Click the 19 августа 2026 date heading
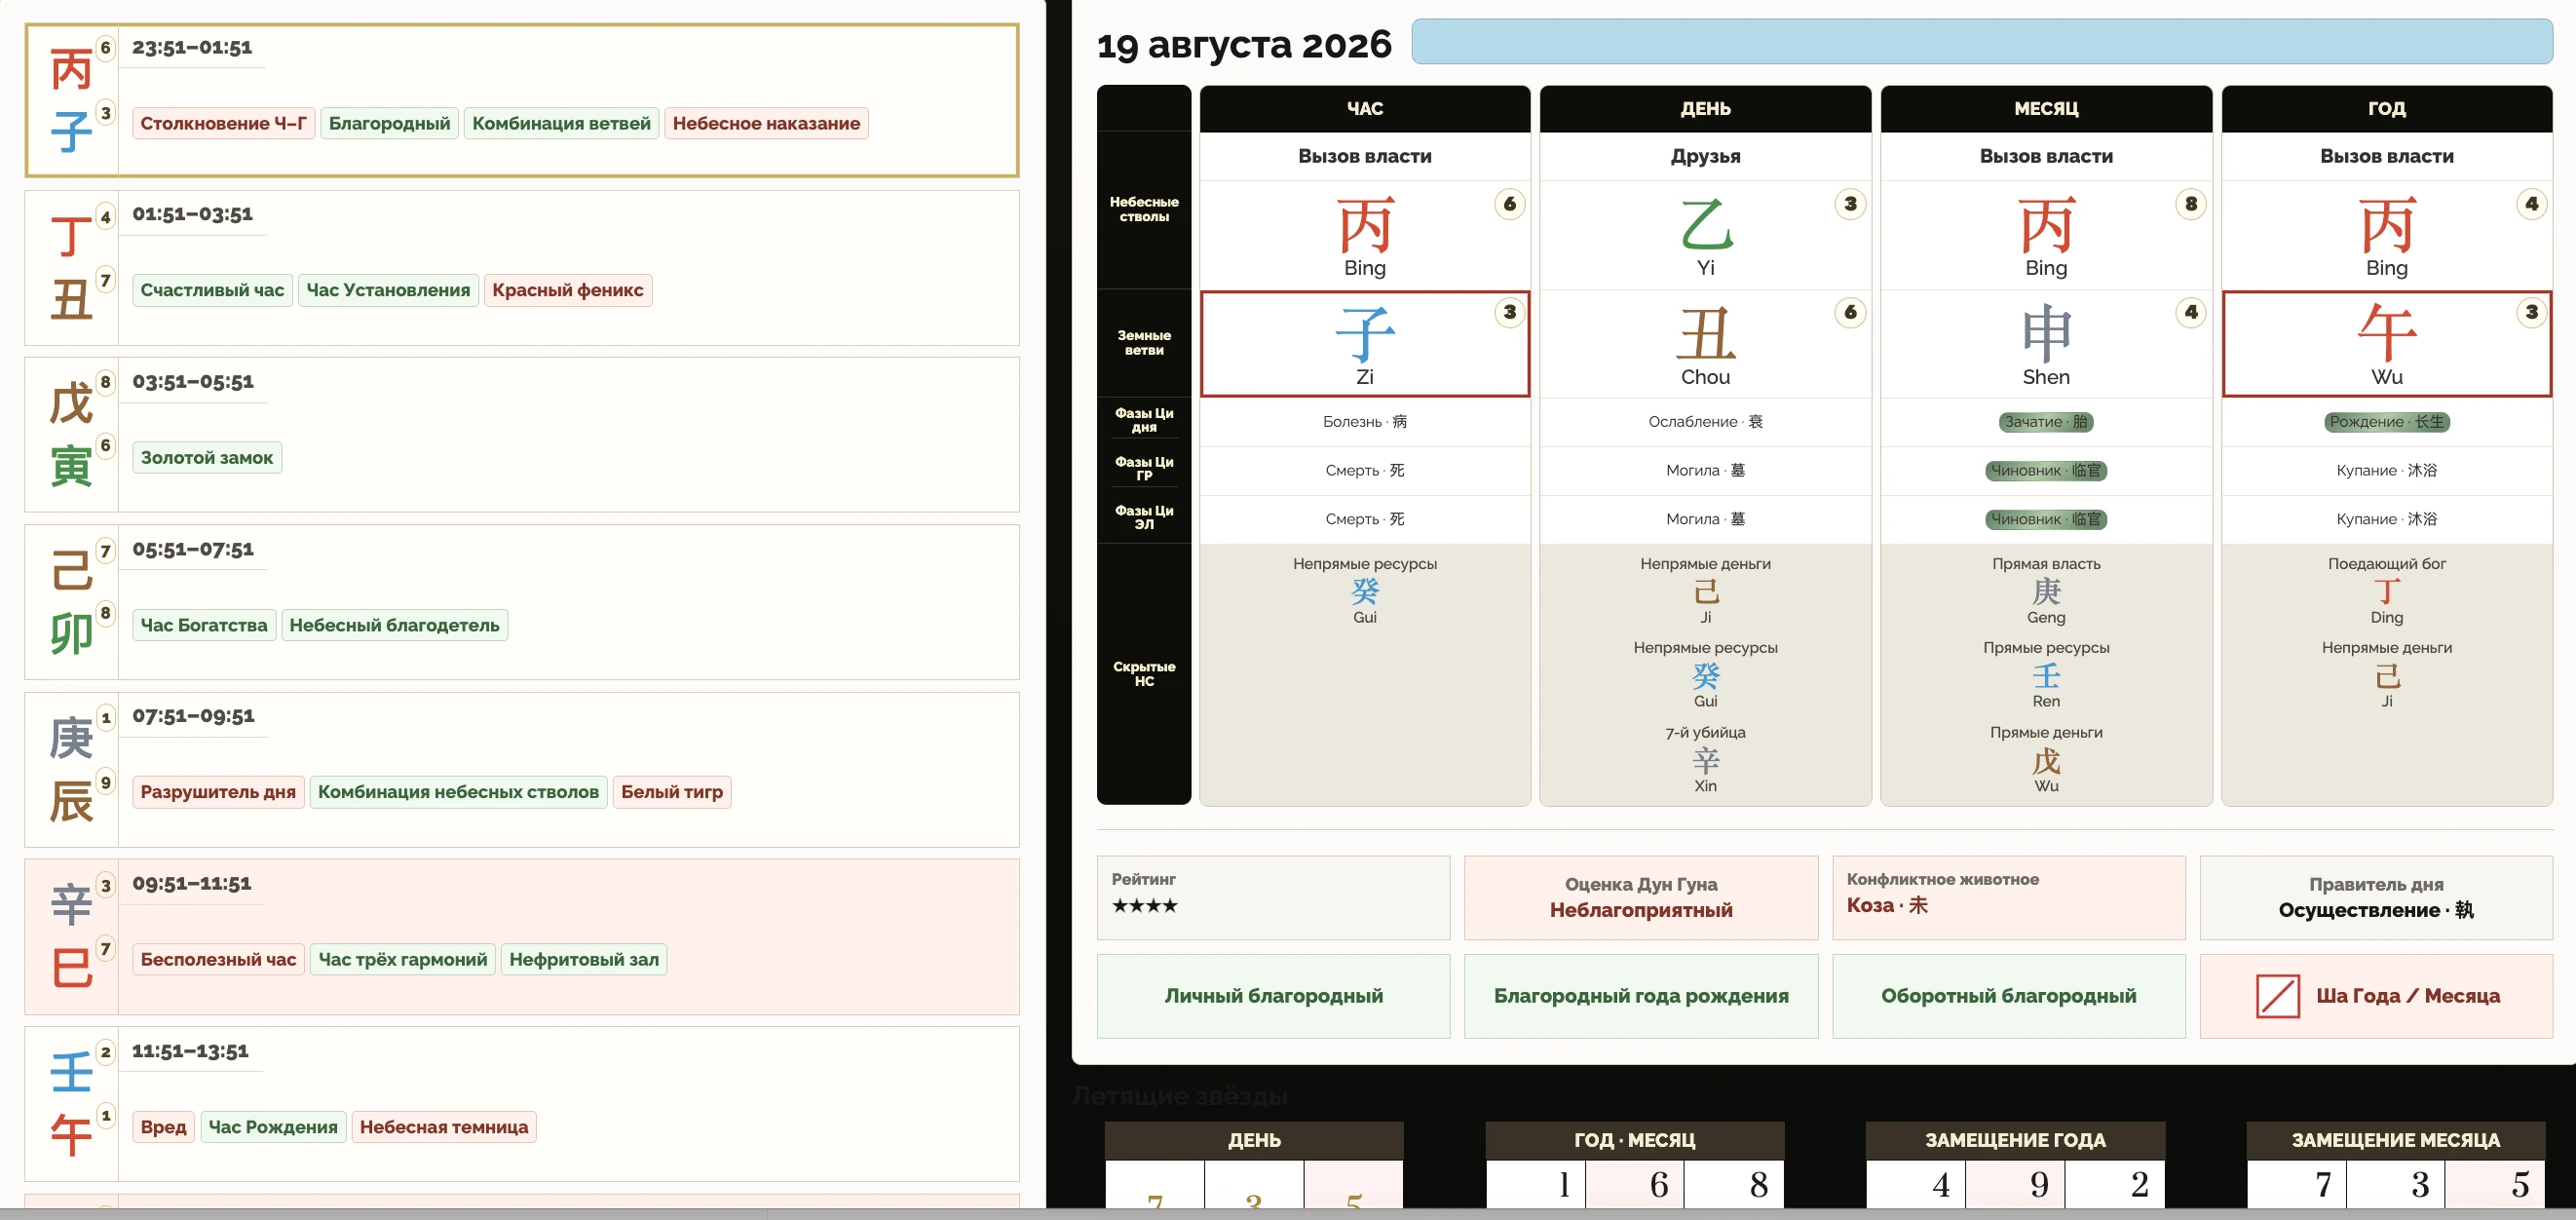This screenshot has height=1220, width=2576. pos(1244,45)
